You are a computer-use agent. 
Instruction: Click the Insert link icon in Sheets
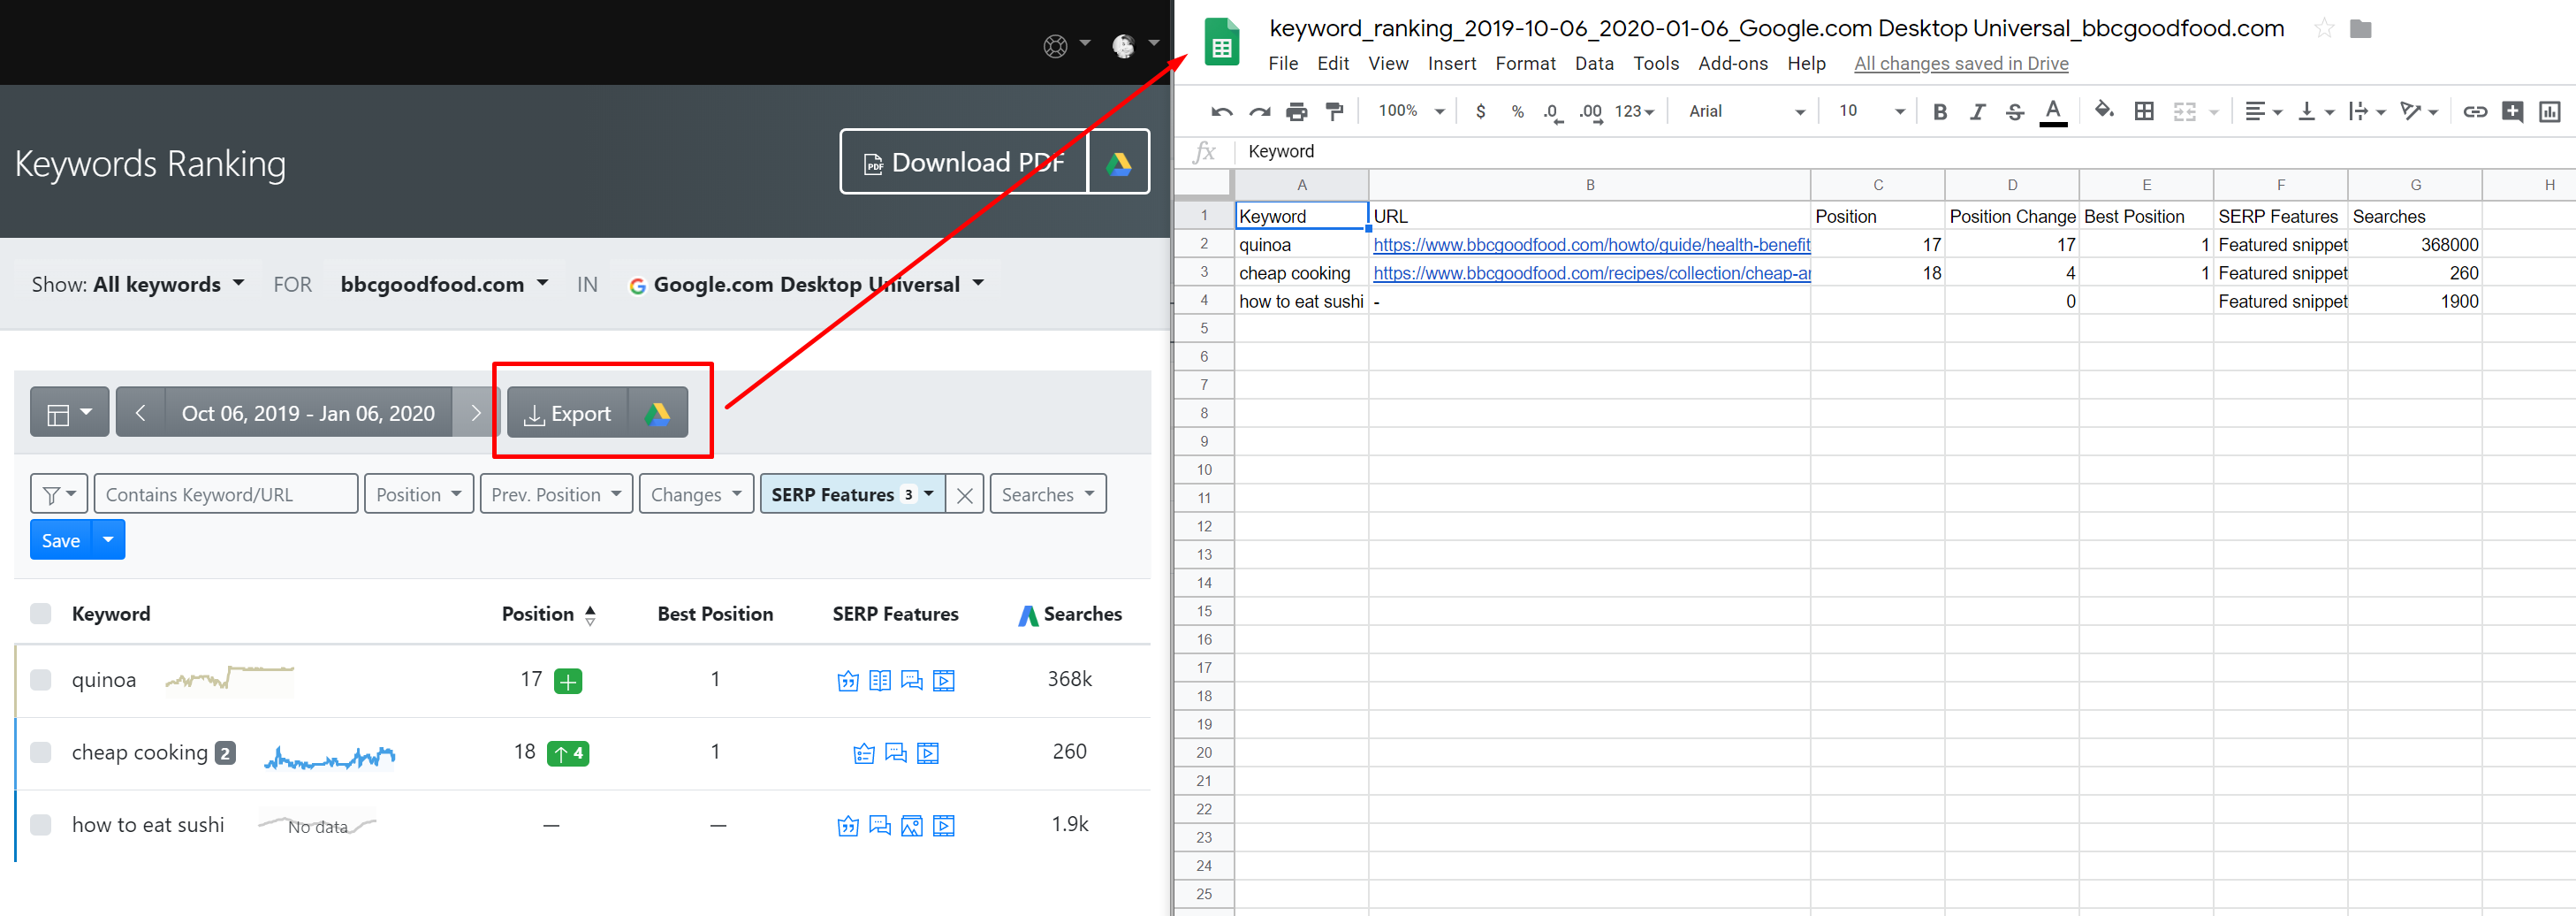pos(2474,111)
